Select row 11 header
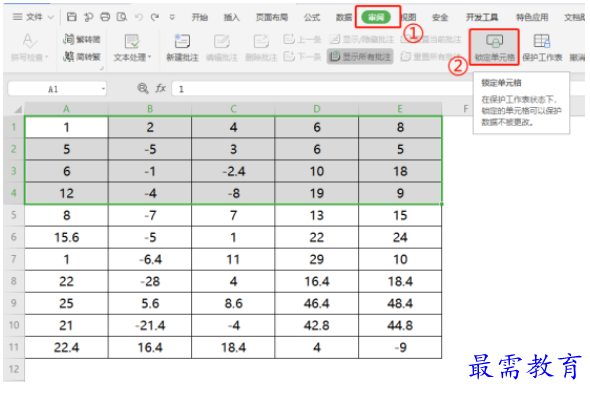 coord(14,347)
